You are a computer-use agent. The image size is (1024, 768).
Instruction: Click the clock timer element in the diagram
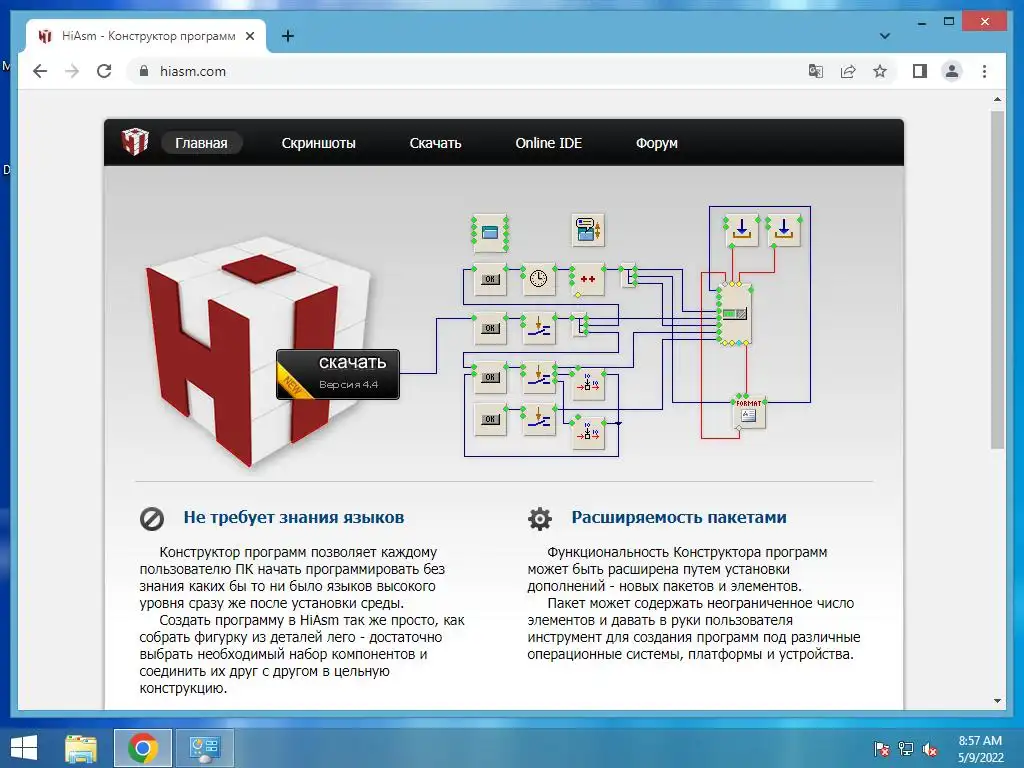point(539,279)
